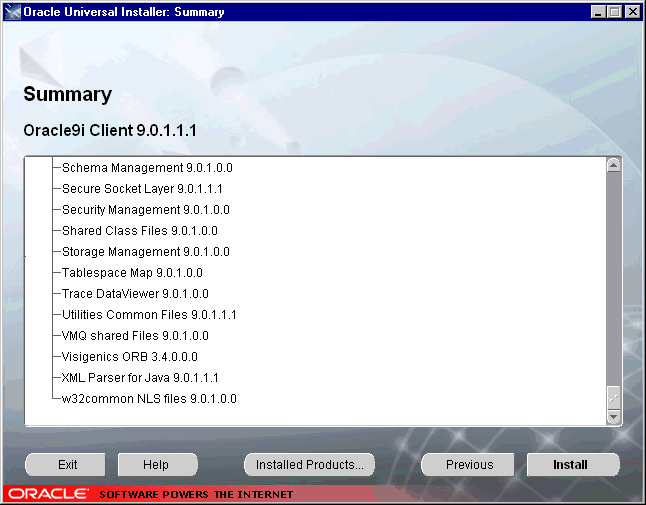Click the scrollbar thumb in summary list
Viewport: 646px width, 505px height.
tap(613, 397)
